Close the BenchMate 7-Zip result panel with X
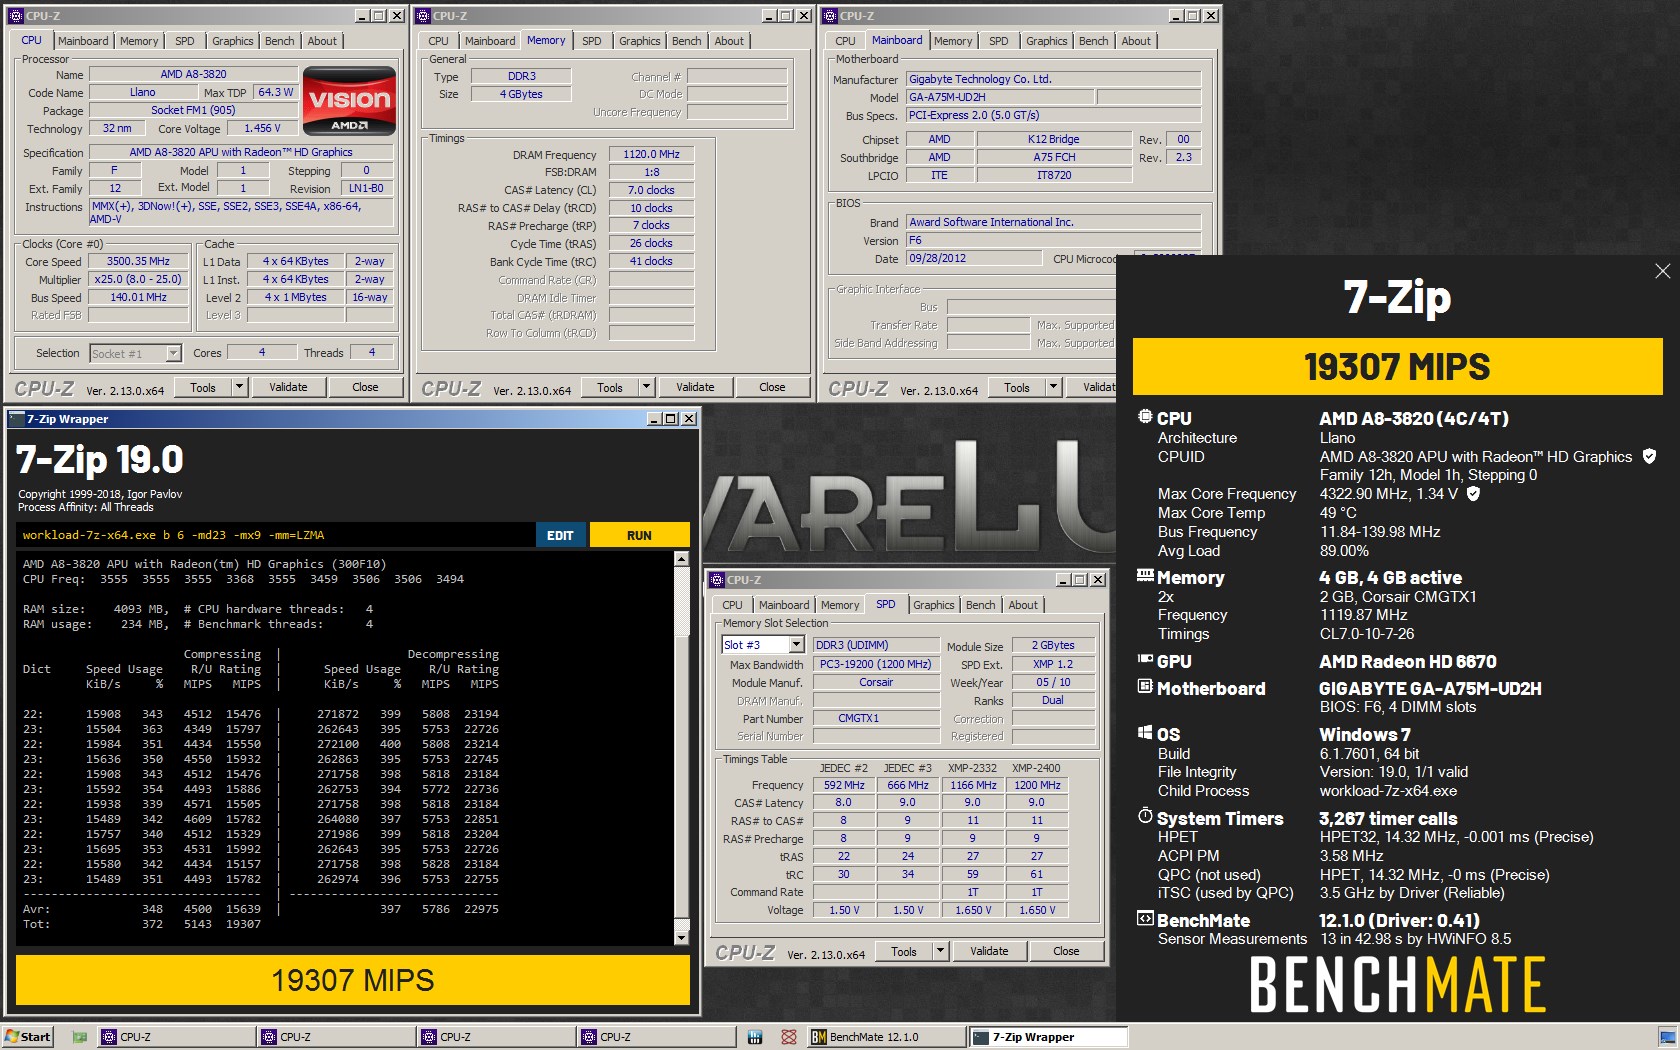The image size is (1680, 1050). [1662, 271]
